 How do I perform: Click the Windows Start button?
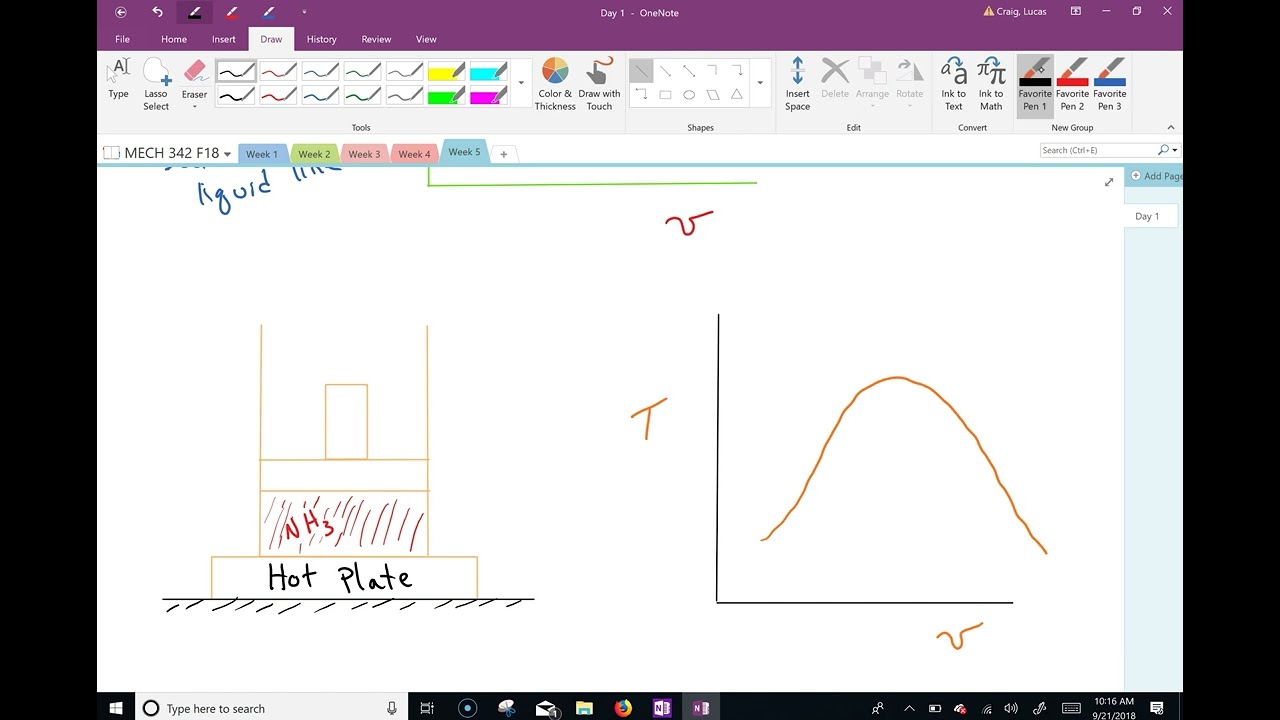[x=116, y=708]
